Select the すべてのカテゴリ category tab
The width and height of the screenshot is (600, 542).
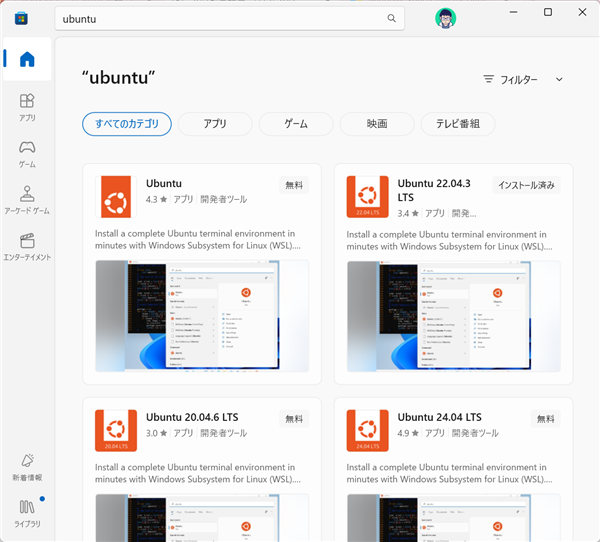tap(127, 124)
